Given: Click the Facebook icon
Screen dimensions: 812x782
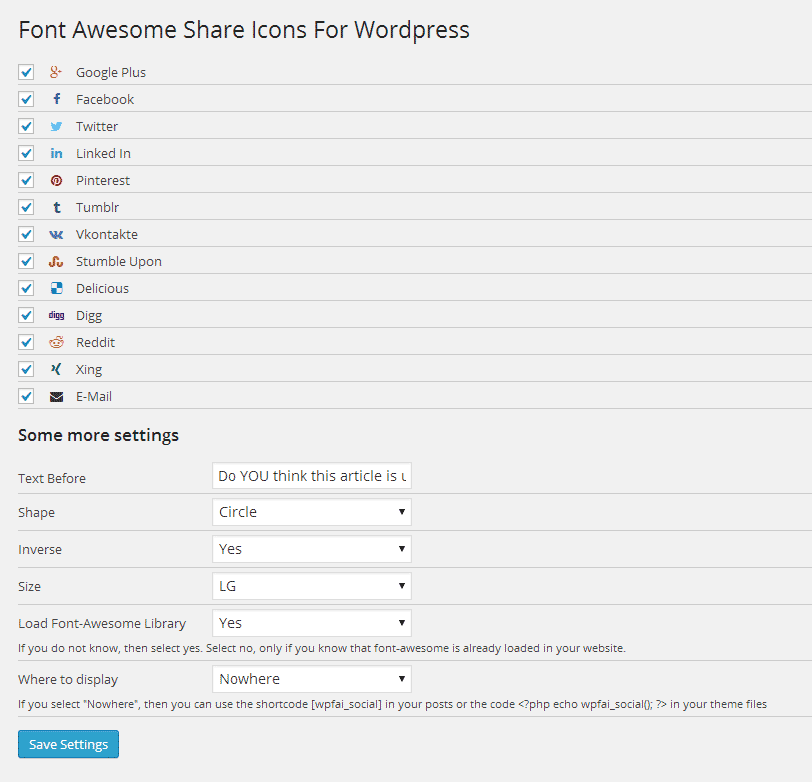Looking at the screenshot, I should [x=56, y=98].
